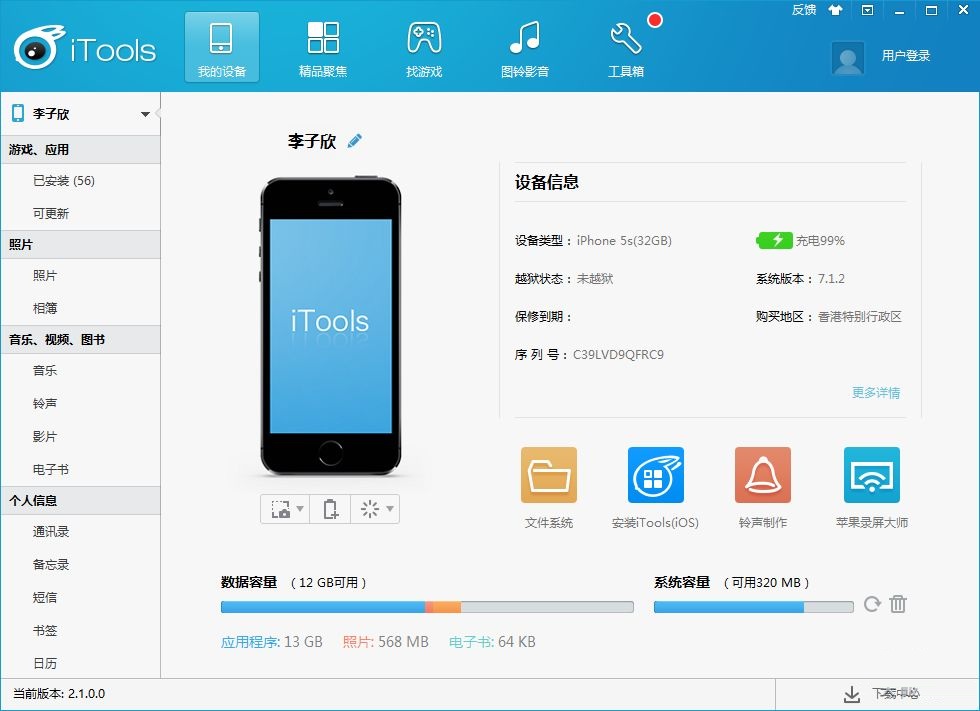The image size is (980, 711).
Task: Click the 反馈 feedback link
Action: [804, 9]
